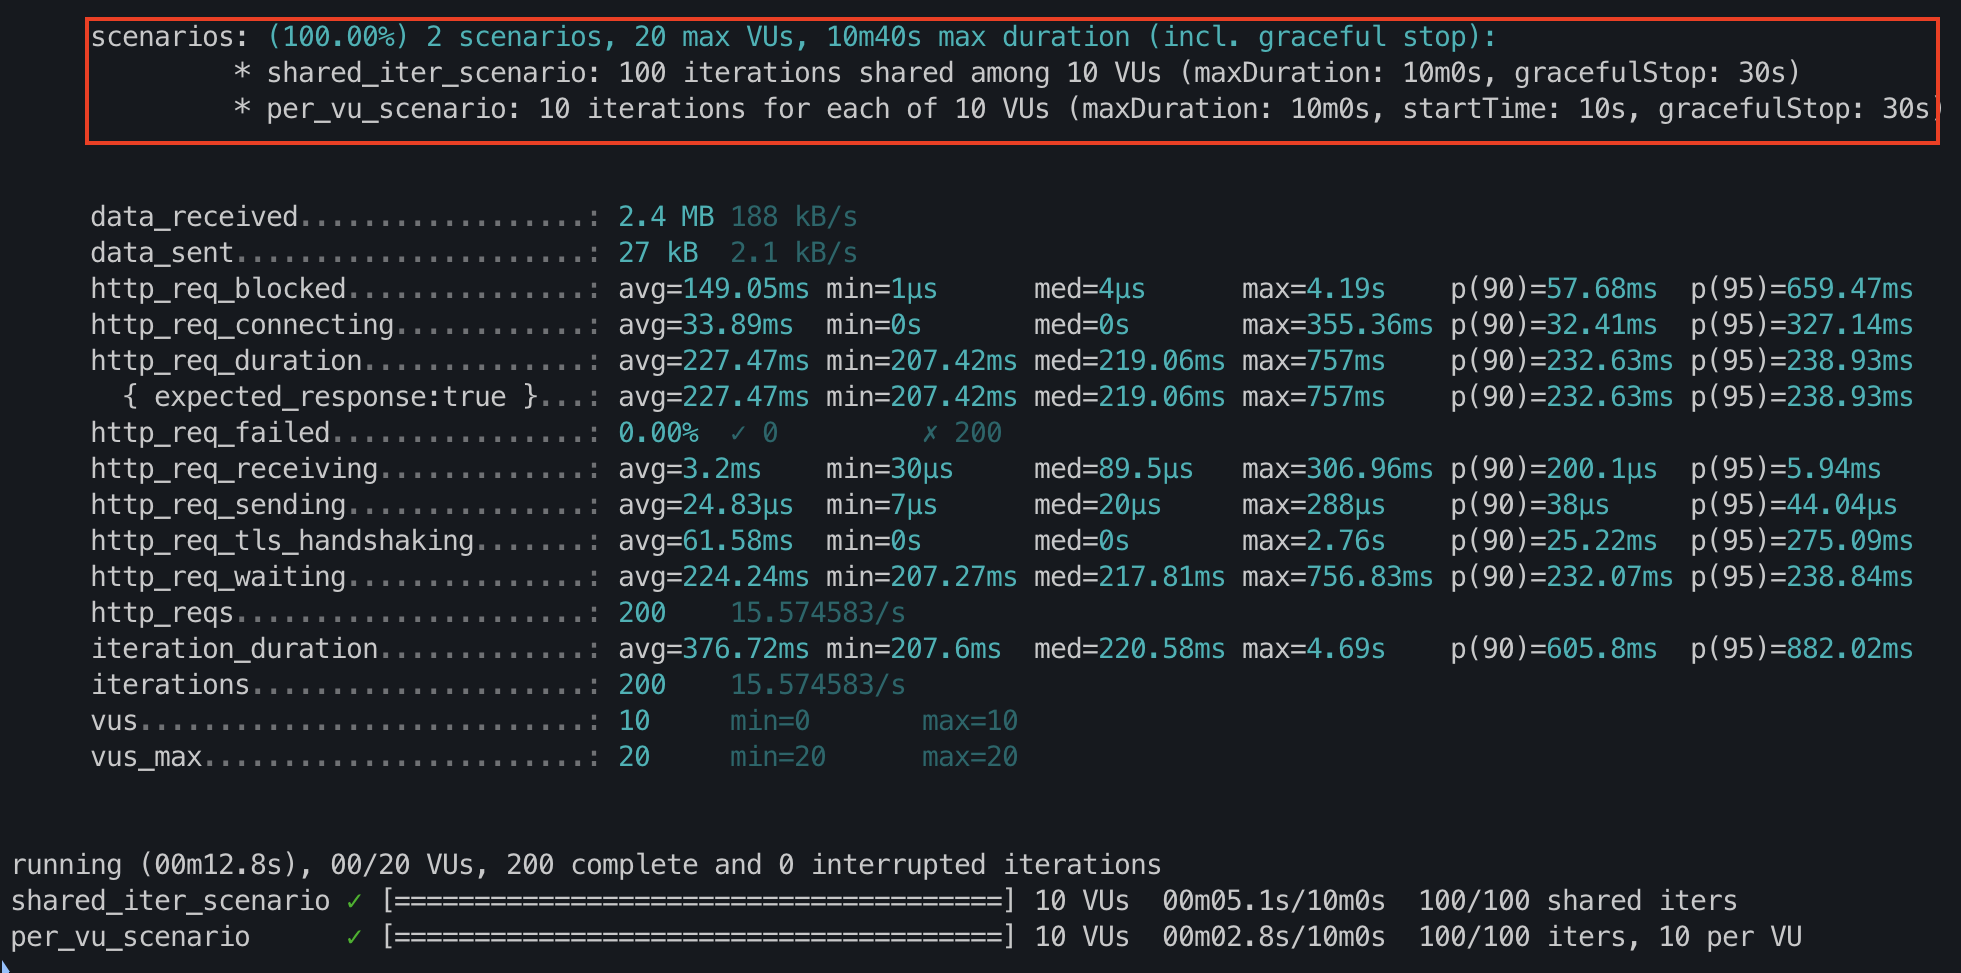Click the data_received metric label
This screenshot has height=973, width=1961.
click(194, 217)
